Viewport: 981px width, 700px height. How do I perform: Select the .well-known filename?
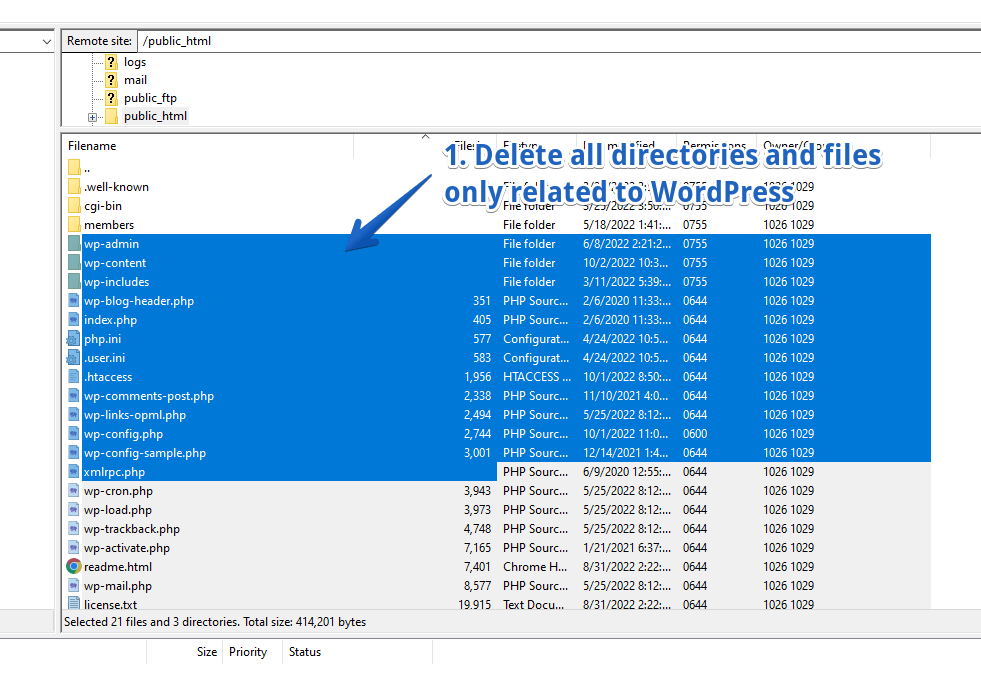(116, 187)
